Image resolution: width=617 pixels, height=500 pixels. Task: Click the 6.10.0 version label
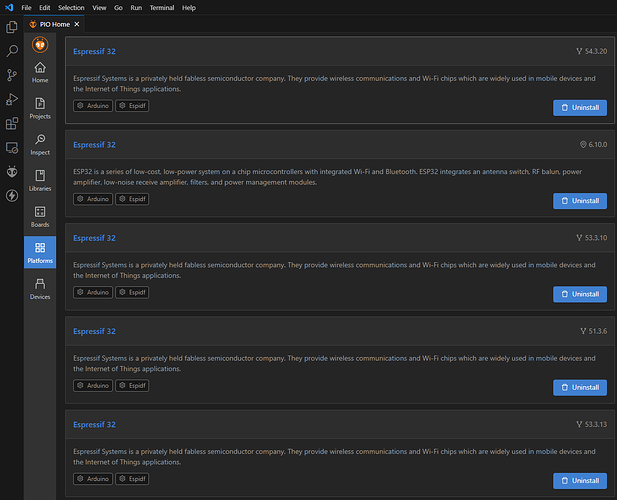593,144
